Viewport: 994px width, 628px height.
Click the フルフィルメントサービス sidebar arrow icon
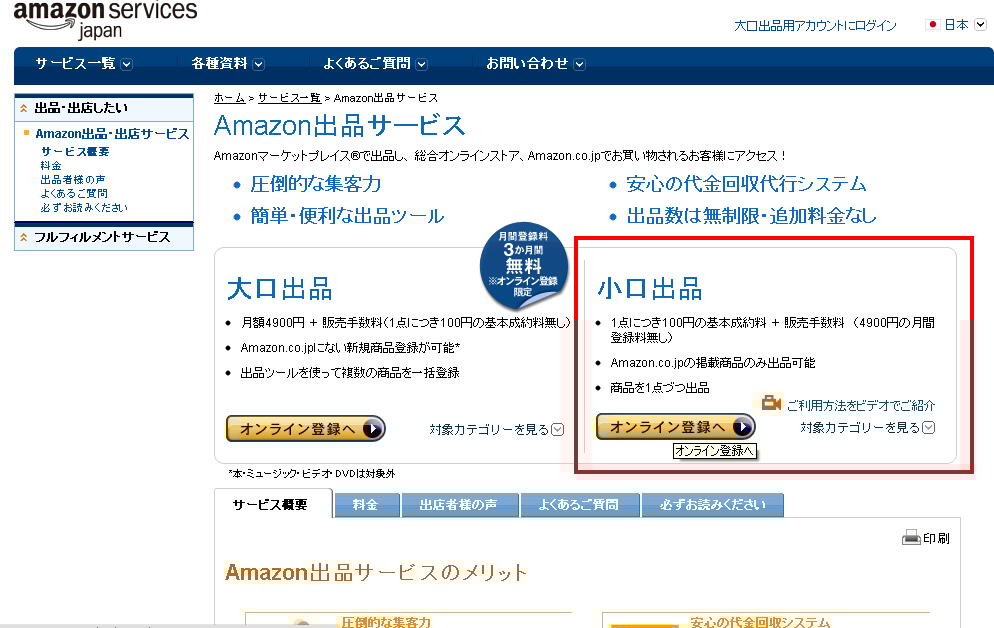point(23,237)
